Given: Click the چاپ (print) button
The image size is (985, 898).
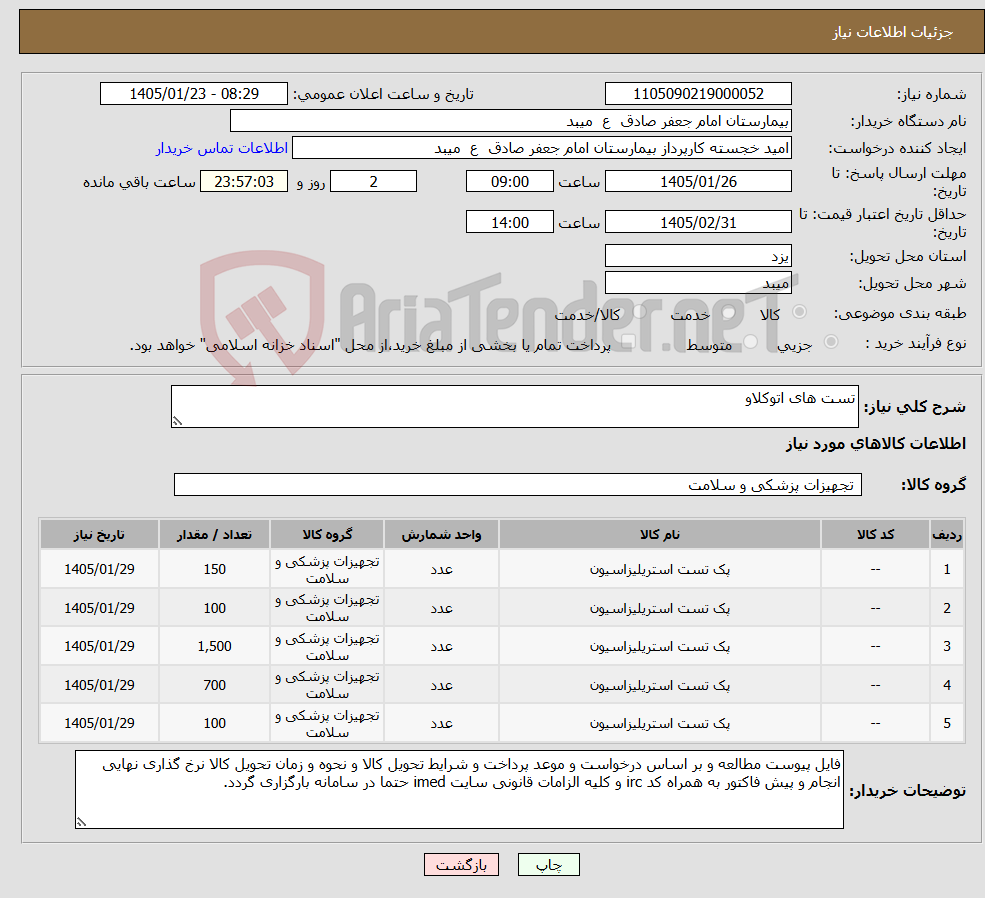Looking at the screenshot, I should pyautogui.click(x=548, y=865).
